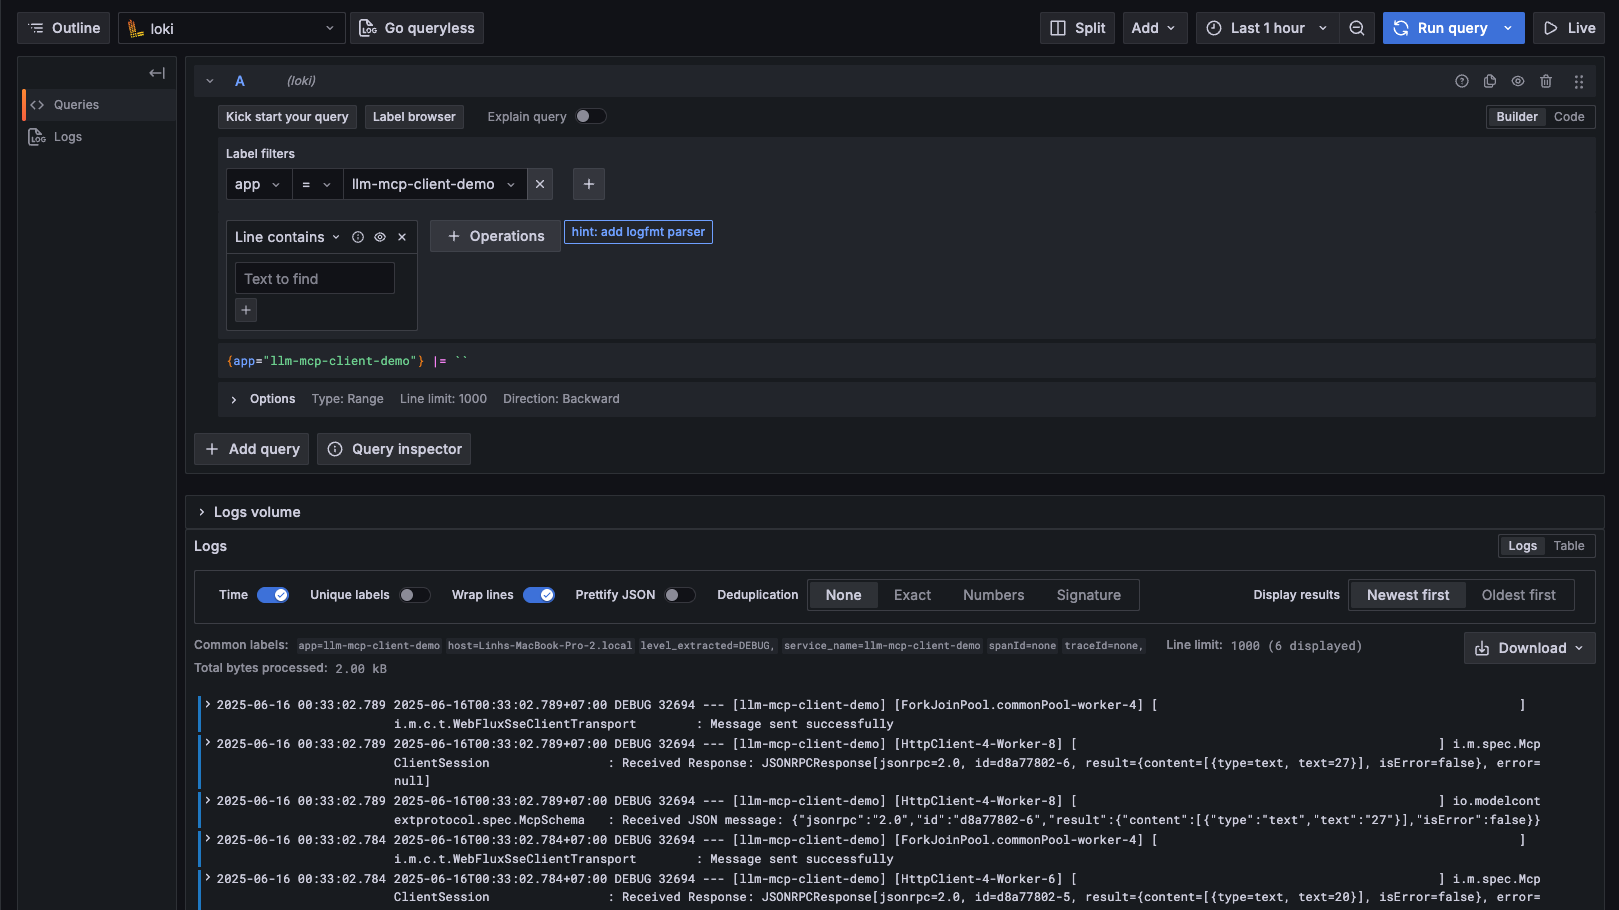Select None deduplication

843,595
